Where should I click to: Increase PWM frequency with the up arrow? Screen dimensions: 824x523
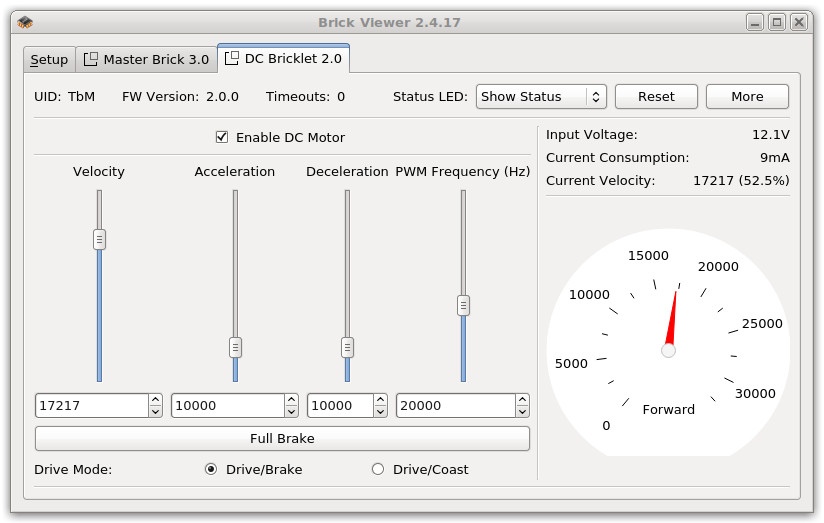(522, 399)
